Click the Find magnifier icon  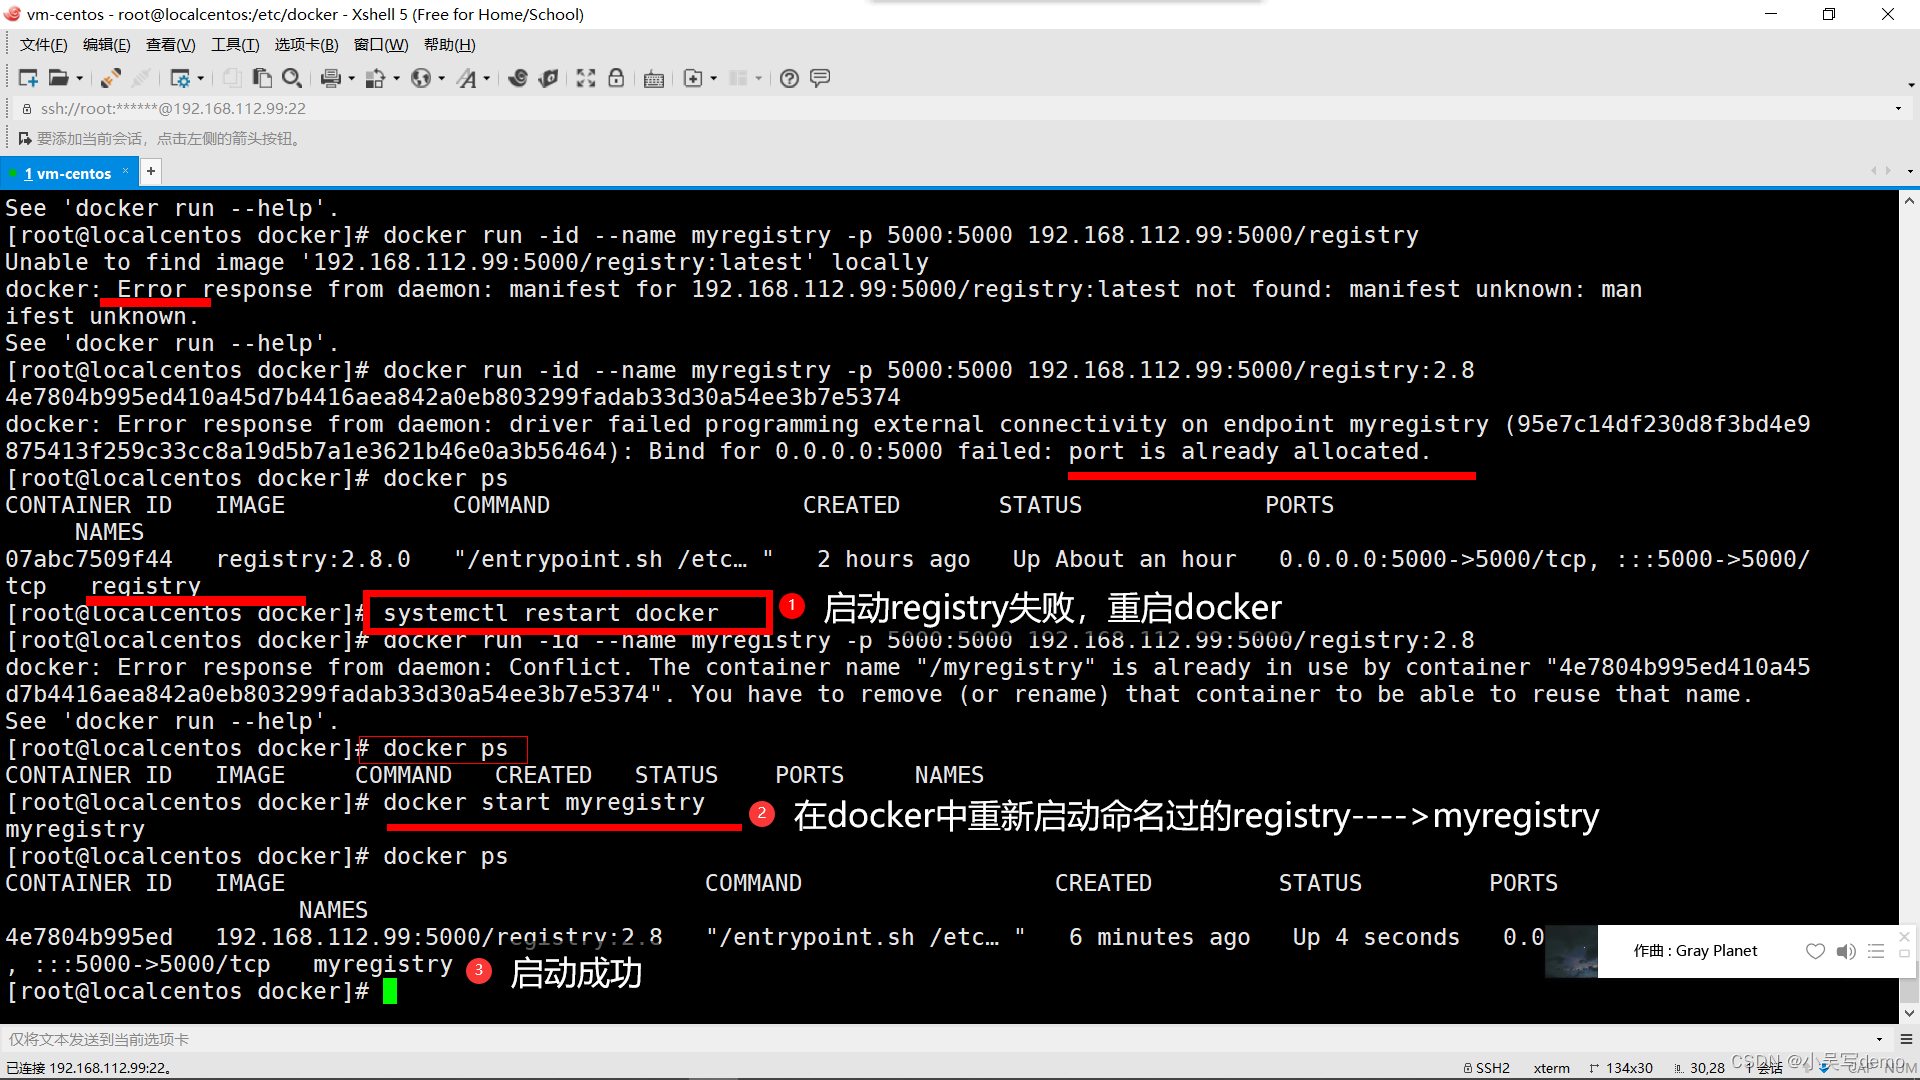click(x=292, y=78)
